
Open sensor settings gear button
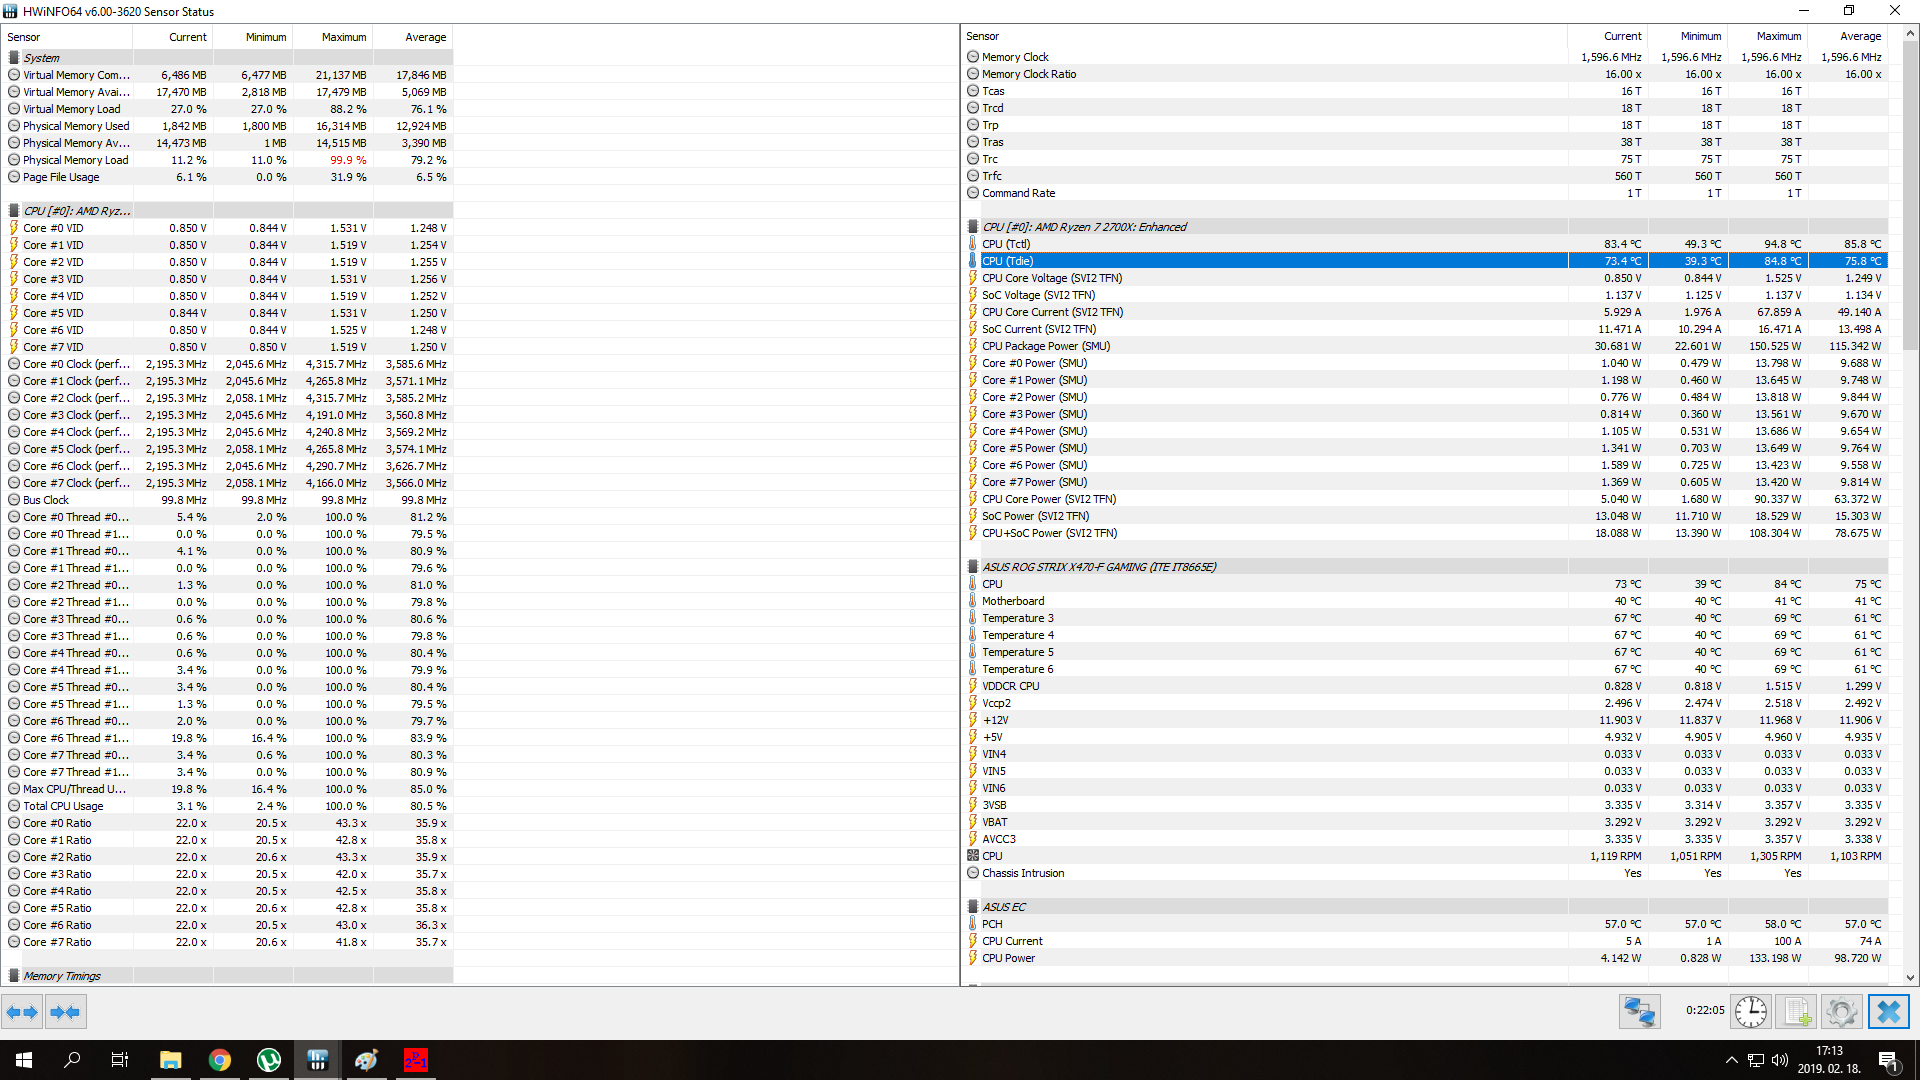point(1841,1012)
